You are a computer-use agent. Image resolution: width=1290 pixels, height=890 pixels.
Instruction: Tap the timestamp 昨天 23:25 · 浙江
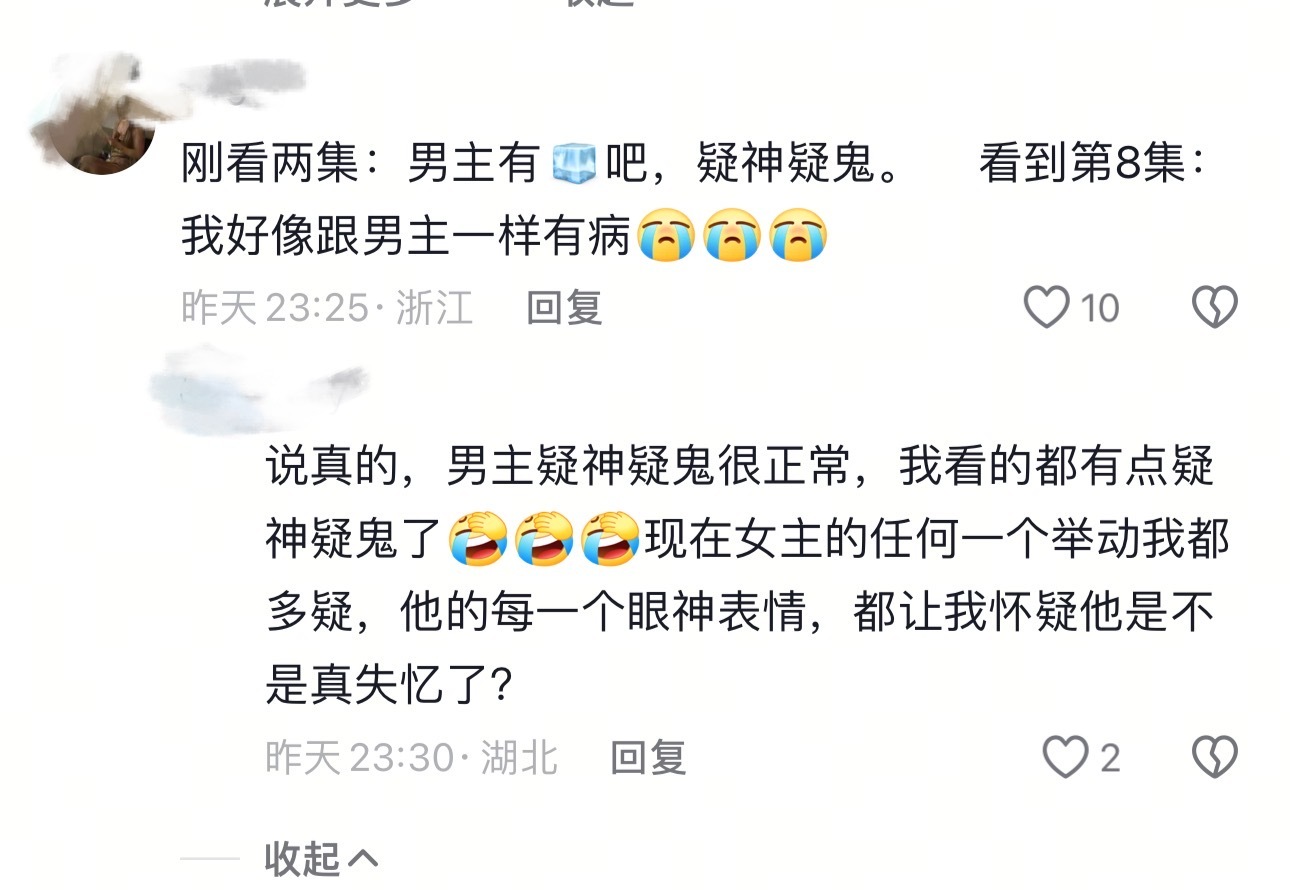point(327,308)
